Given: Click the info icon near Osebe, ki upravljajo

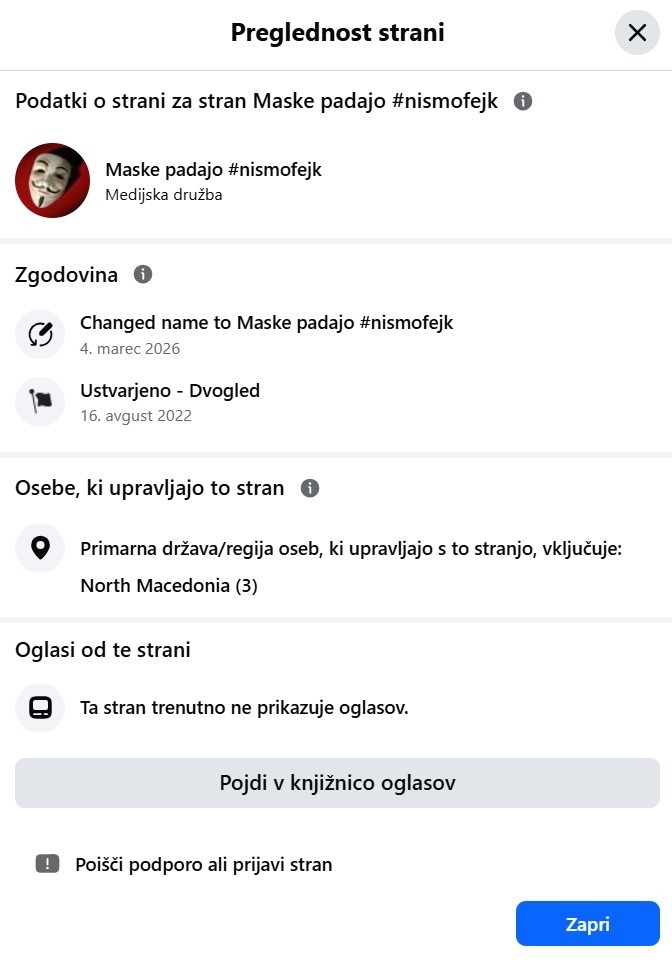Looking at the screenshot, I should coord(310,488).
